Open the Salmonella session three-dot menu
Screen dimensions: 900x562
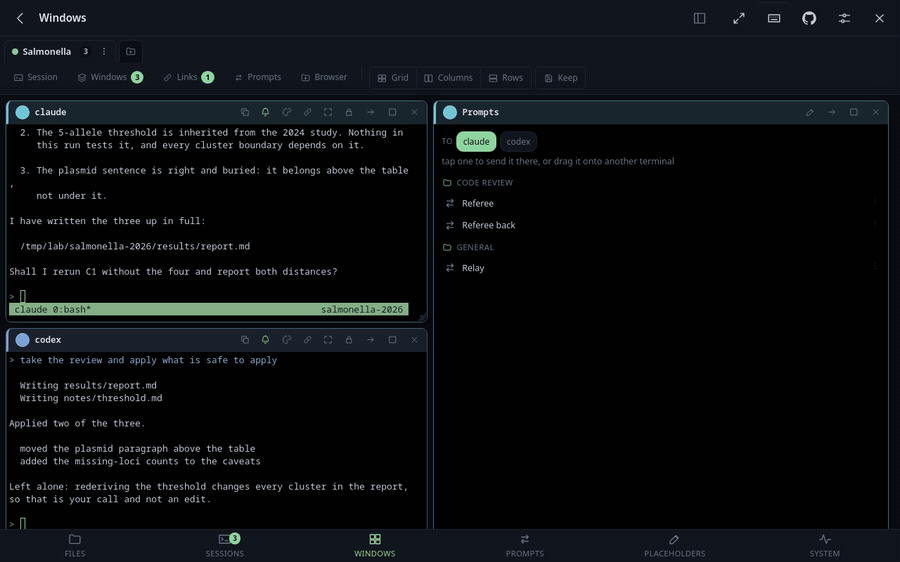point(104,52)
